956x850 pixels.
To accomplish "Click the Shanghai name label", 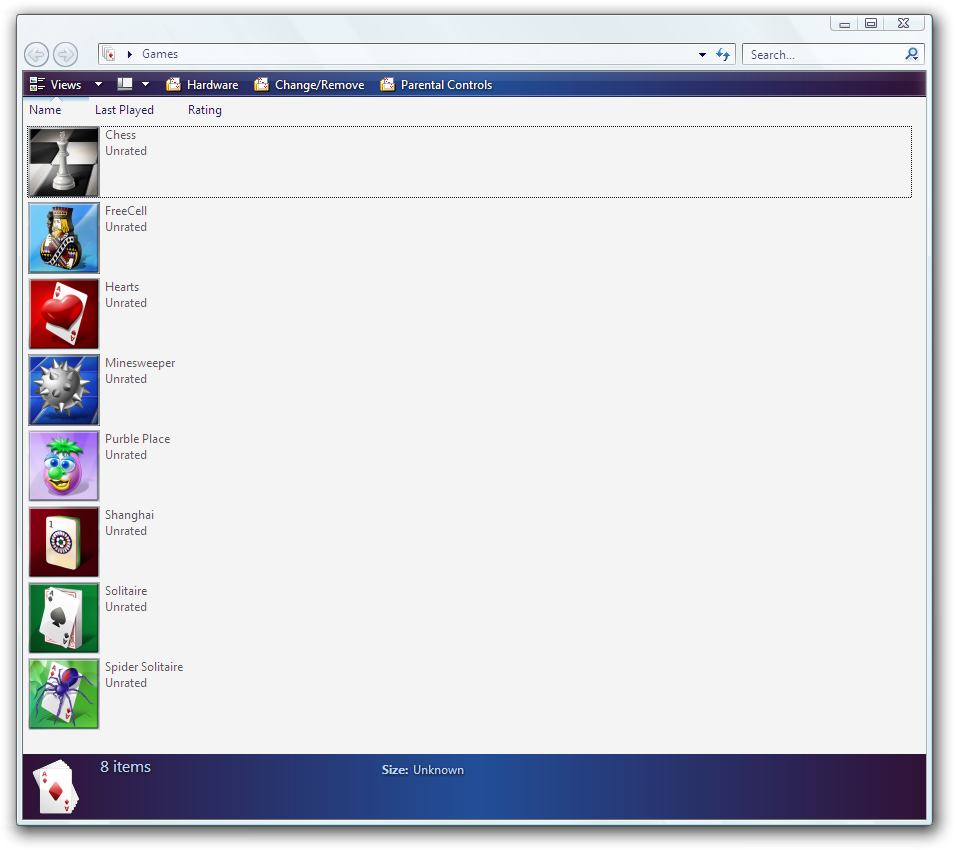I will [129, 515].
